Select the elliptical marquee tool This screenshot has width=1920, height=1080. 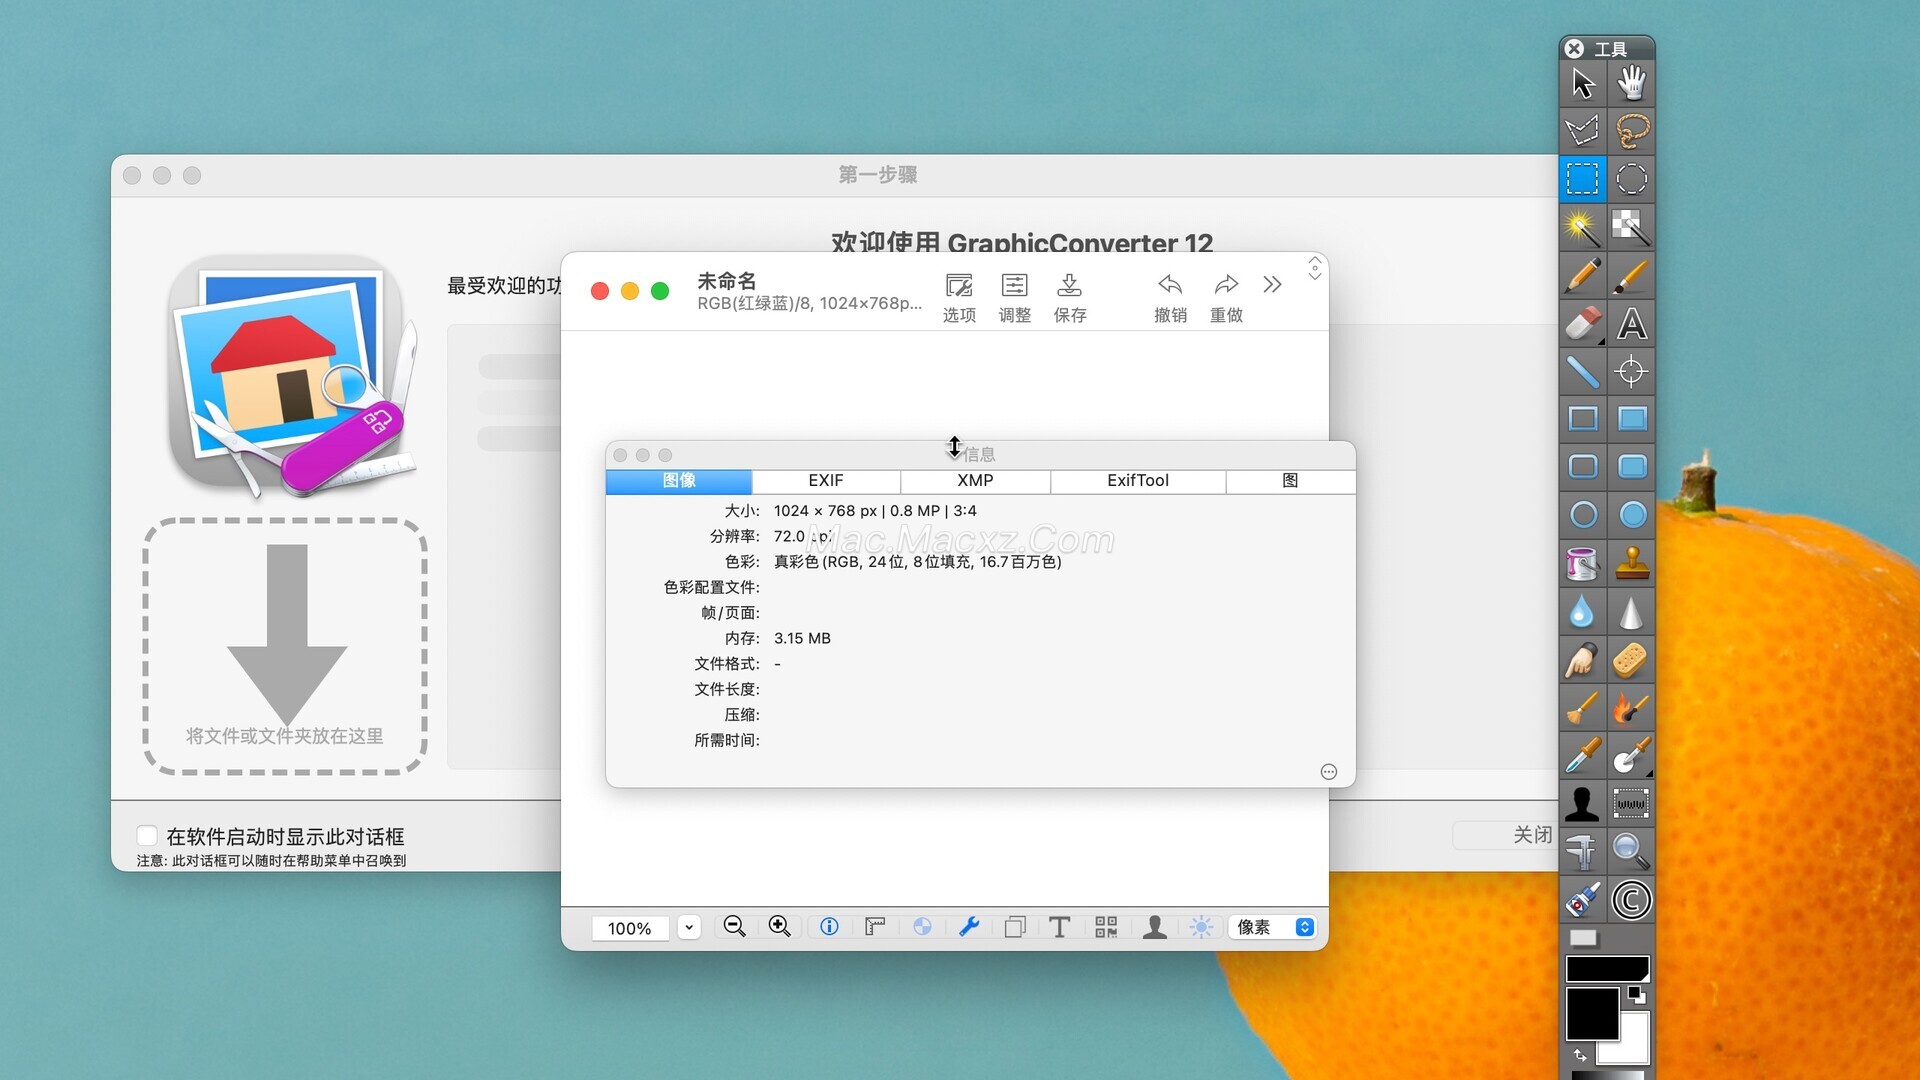(1631, 179)
